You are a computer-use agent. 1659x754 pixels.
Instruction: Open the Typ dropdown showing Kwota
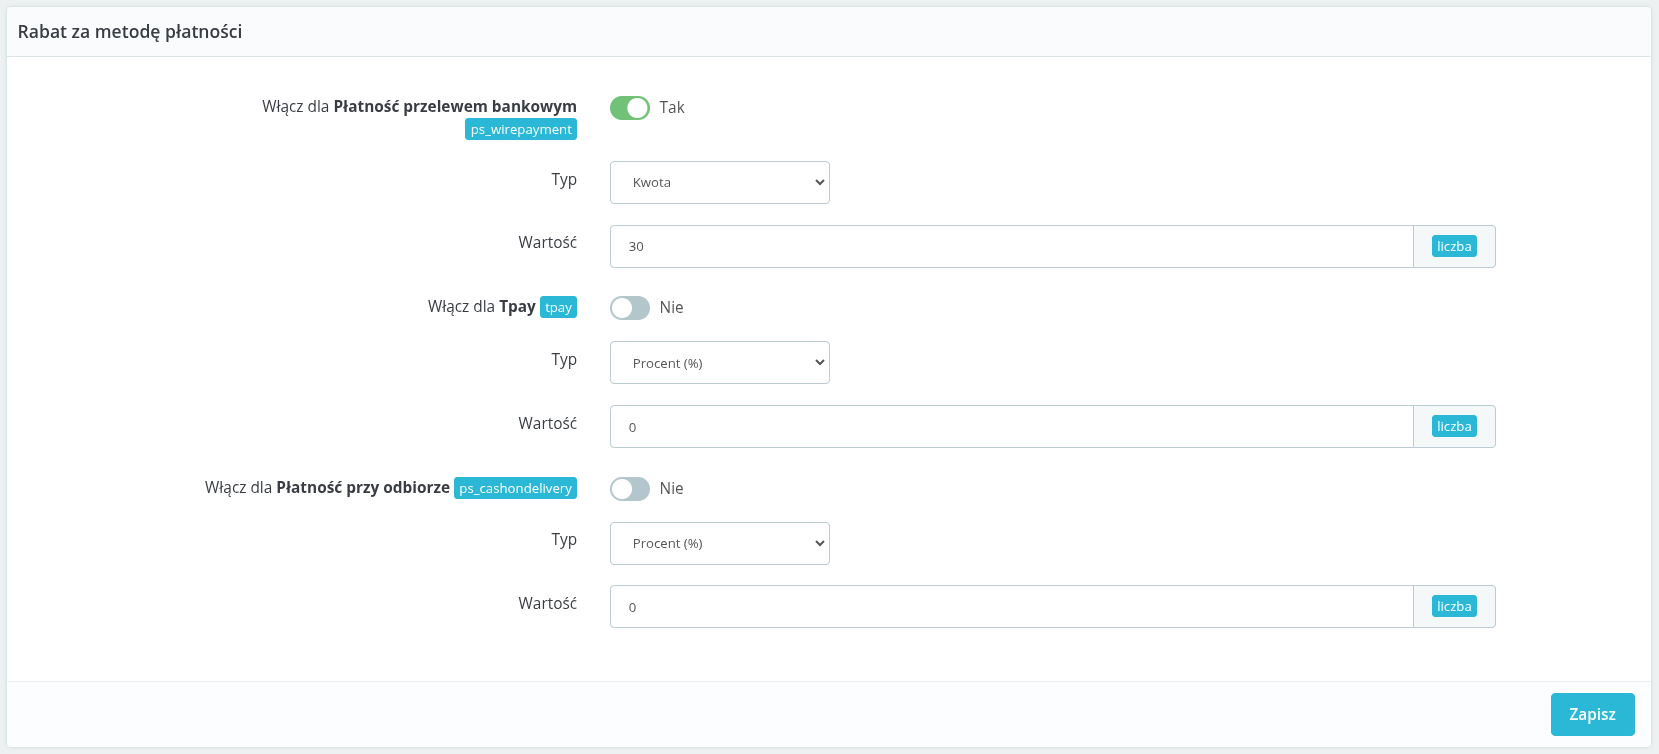coord(719,183)
